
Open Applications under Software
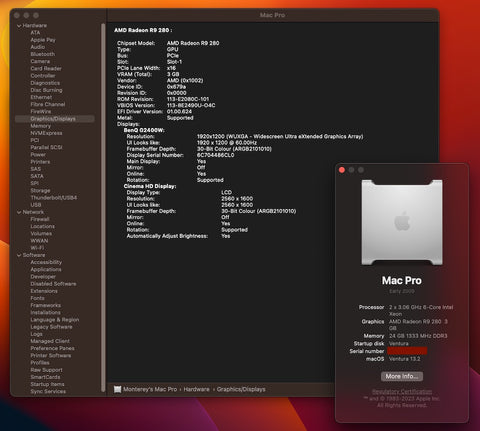coord(46,269)
